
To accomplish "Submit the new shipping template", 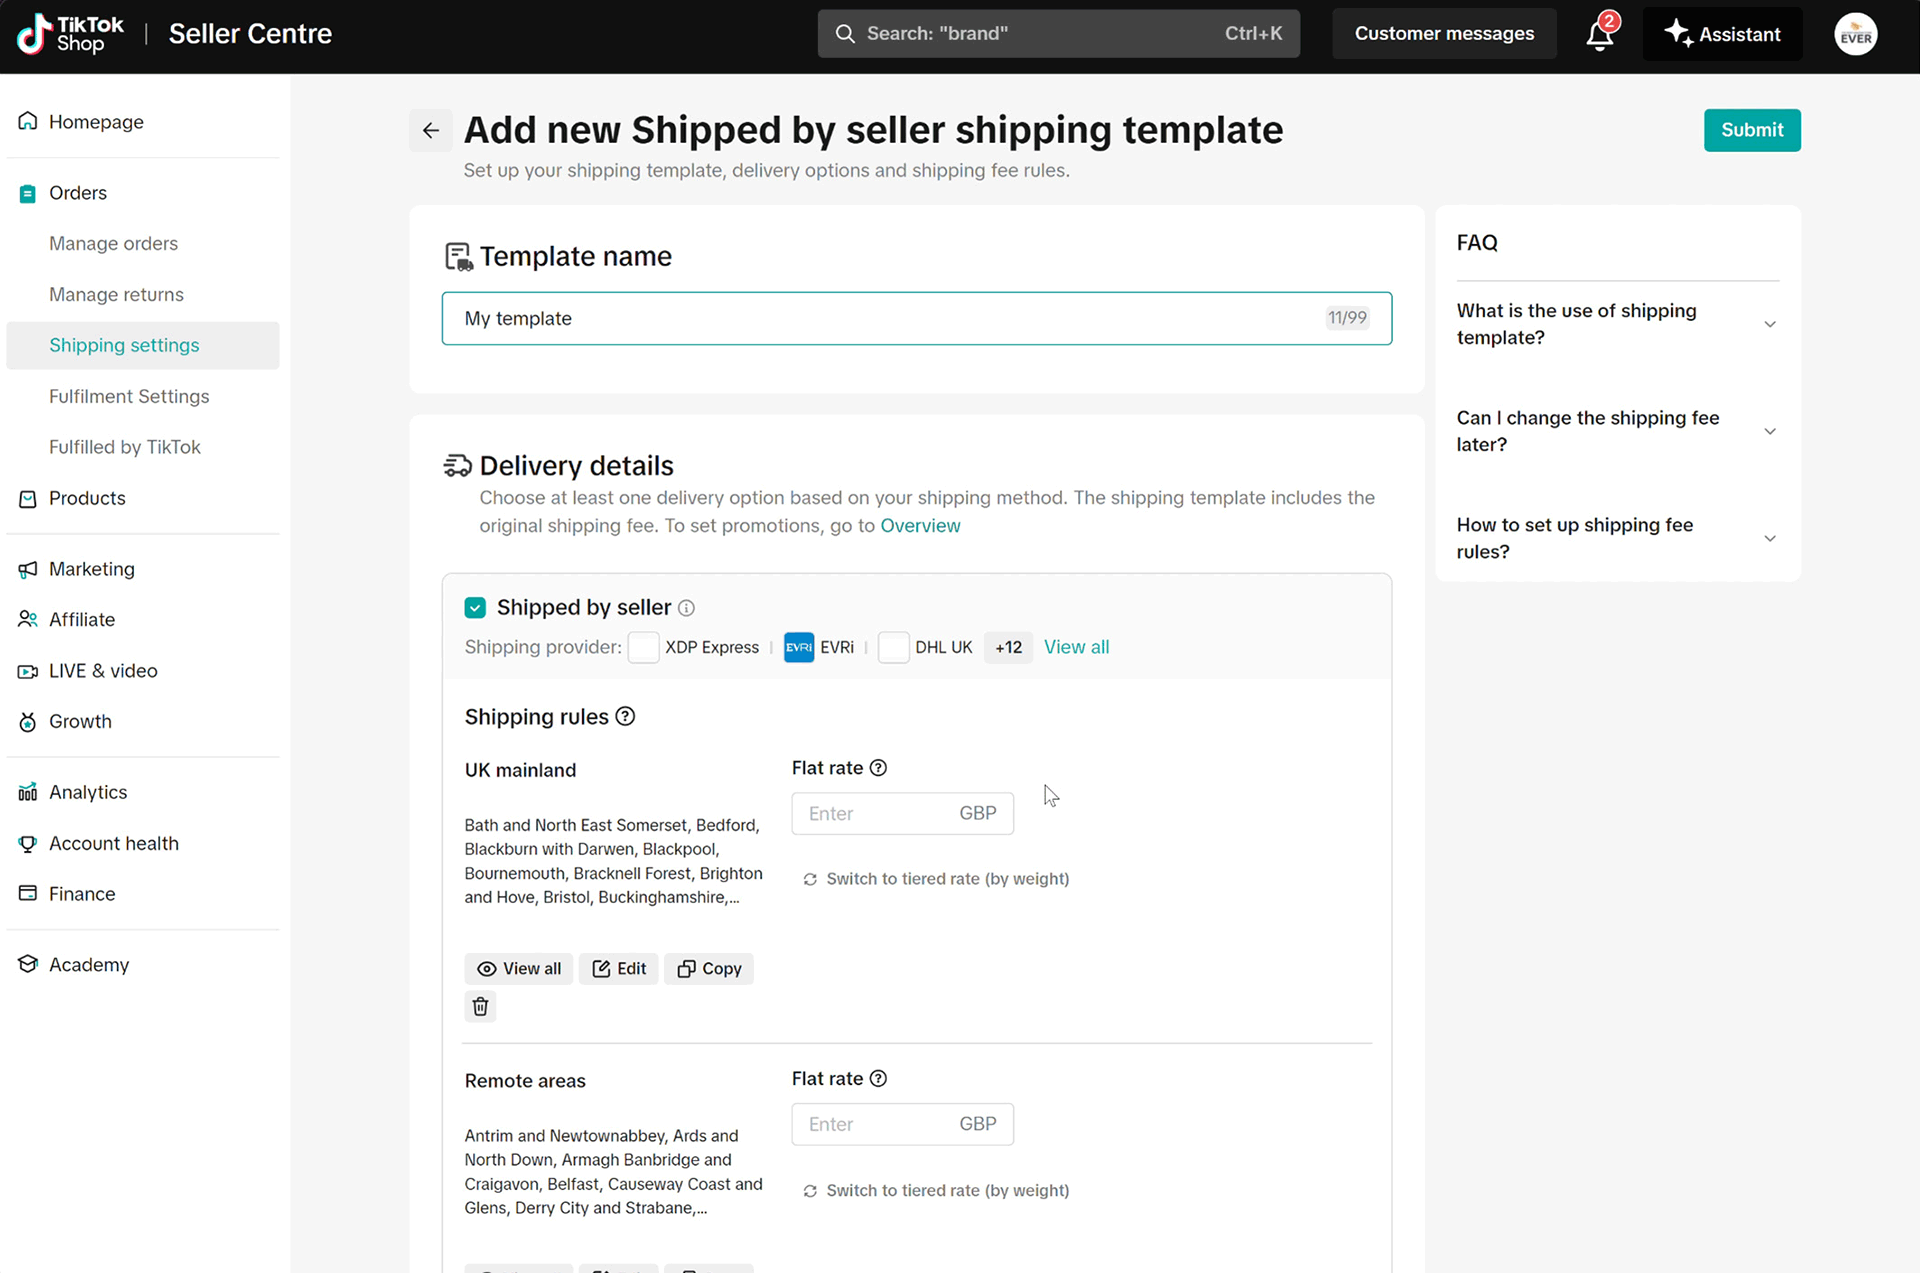I will (x=1752, y=130).
